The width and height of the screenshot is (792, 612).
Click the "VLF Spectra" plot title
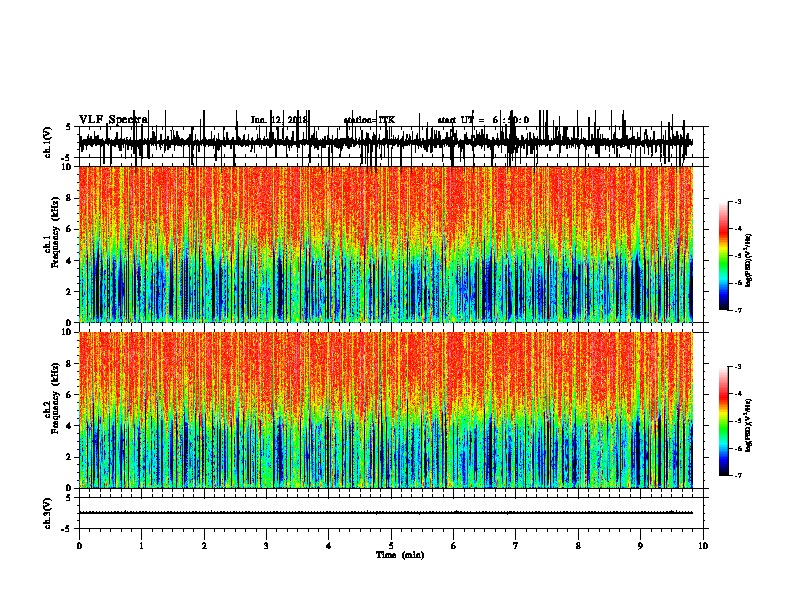click(x=113, y=119)
